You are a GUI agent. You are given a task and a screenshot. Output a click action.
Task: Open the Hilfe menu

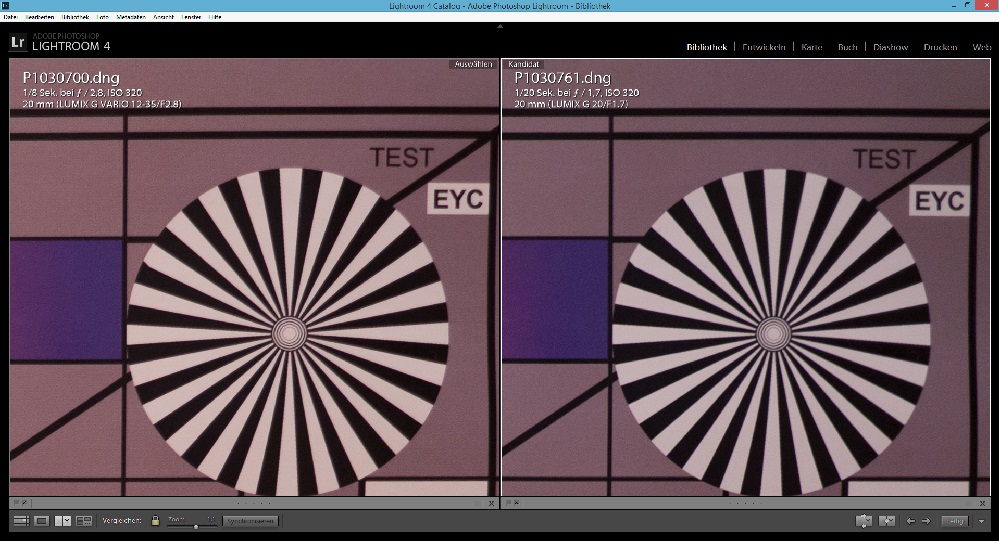tap(215, 17)
